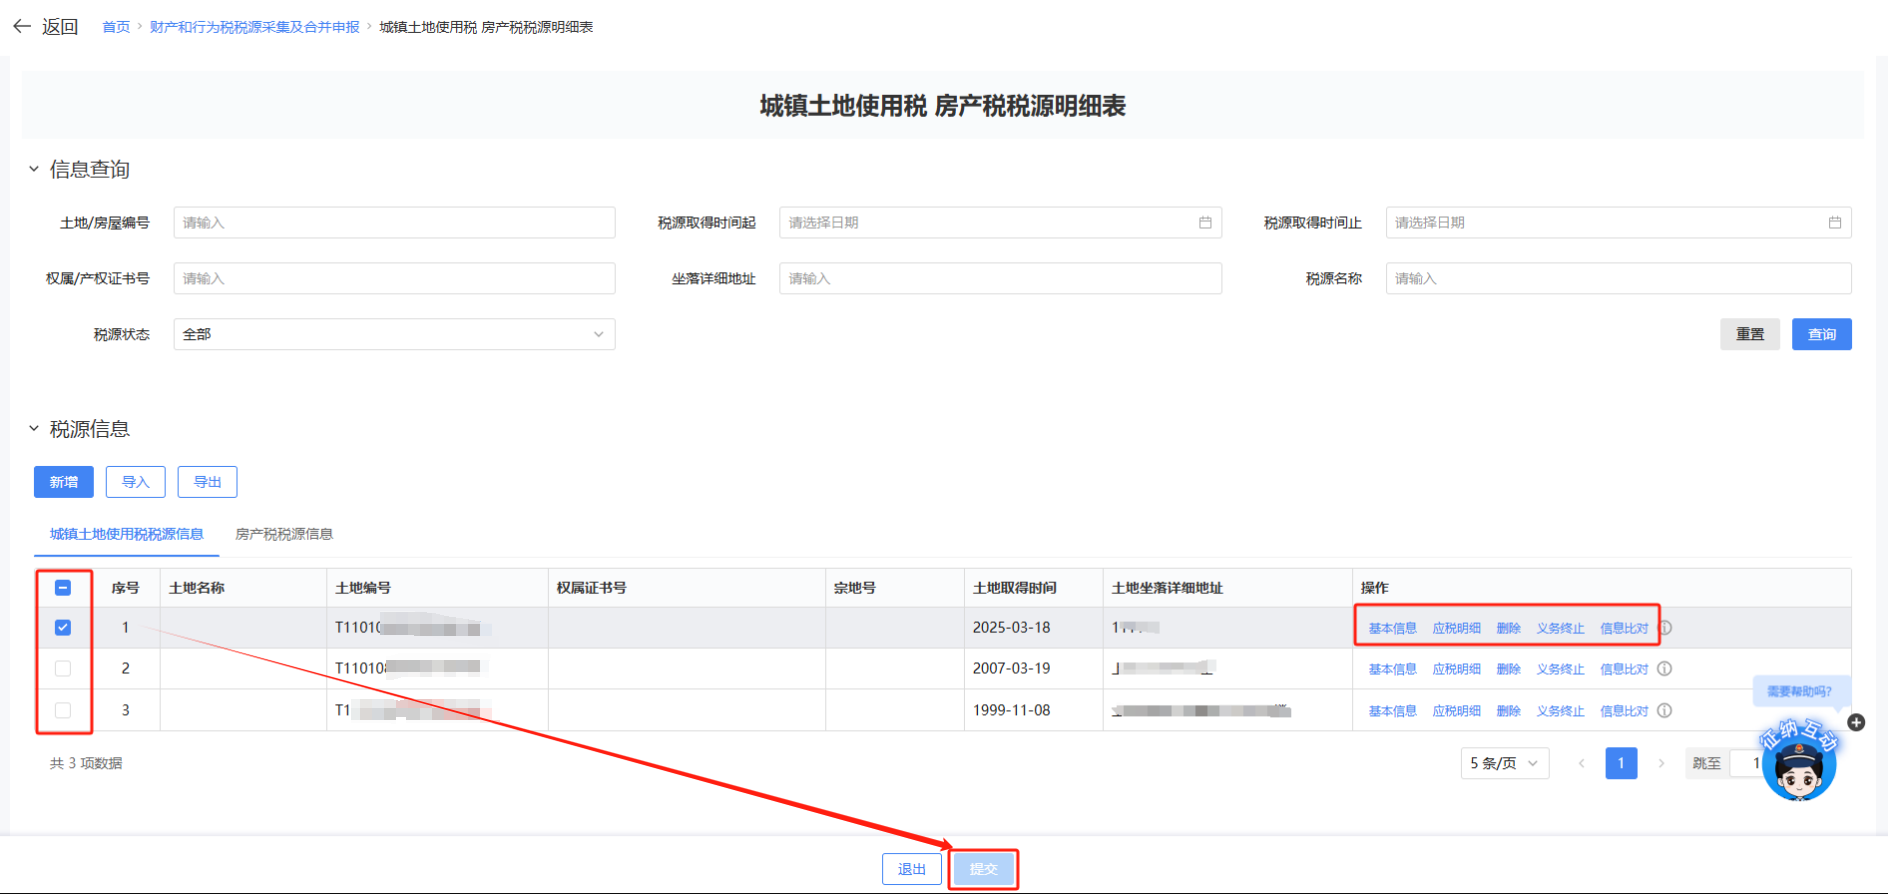Click info icon in row 2 operations
1888x894 pixels.
(x=1665, y=669)
